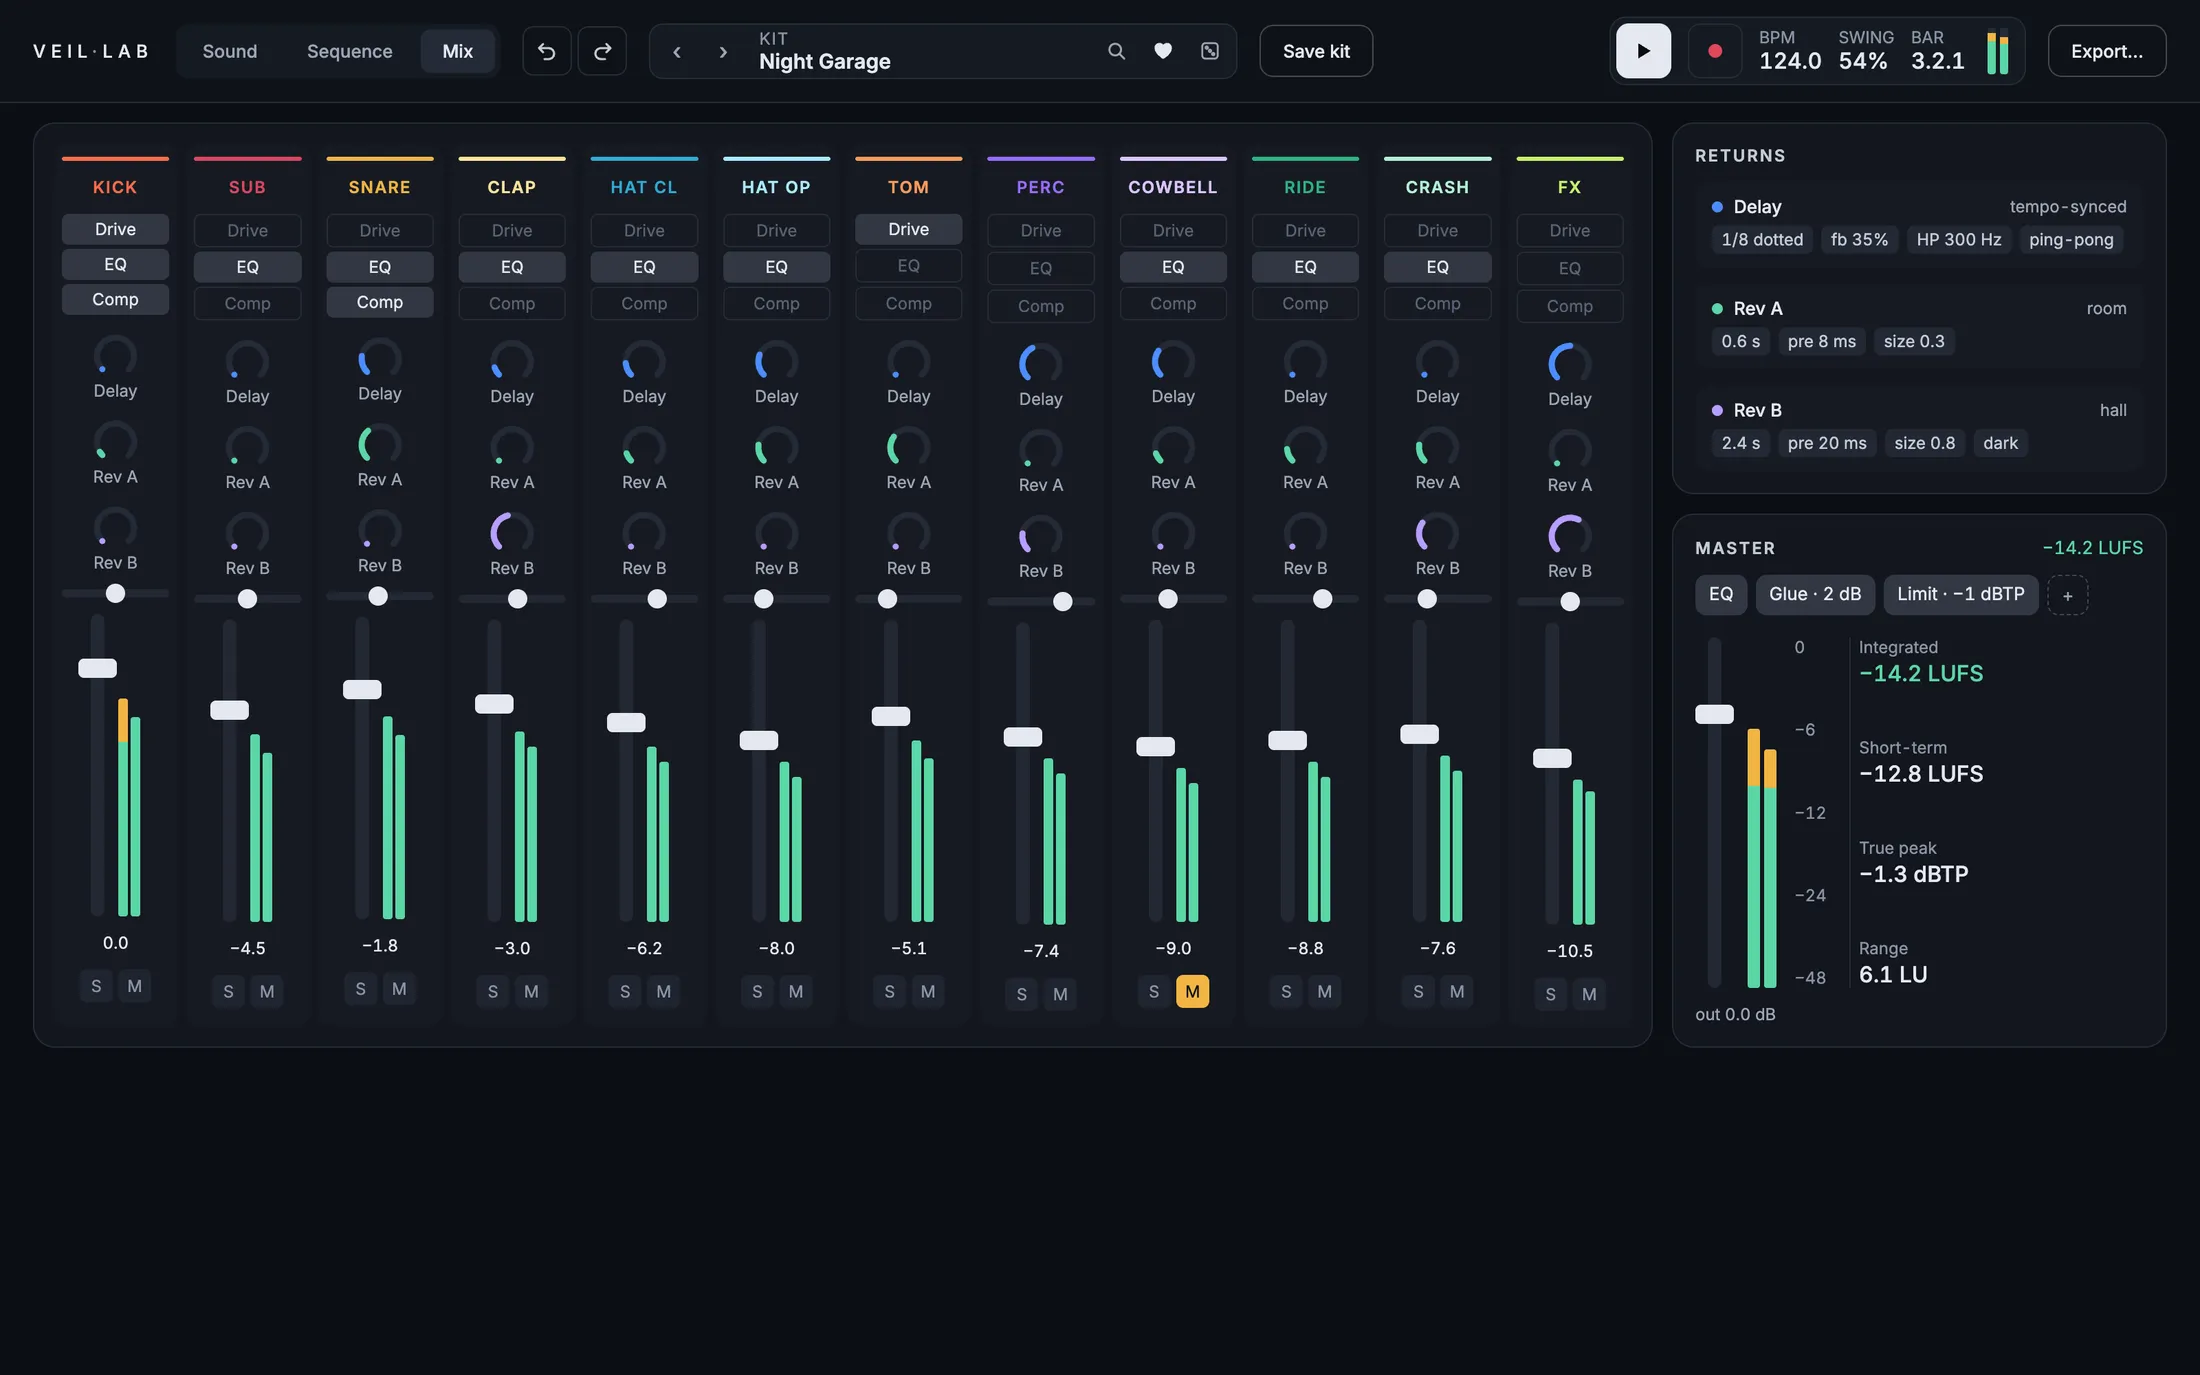The image size is (2200, 1375).
Task: Enable EQ on the PERC channel
Action: [1040, 268]
